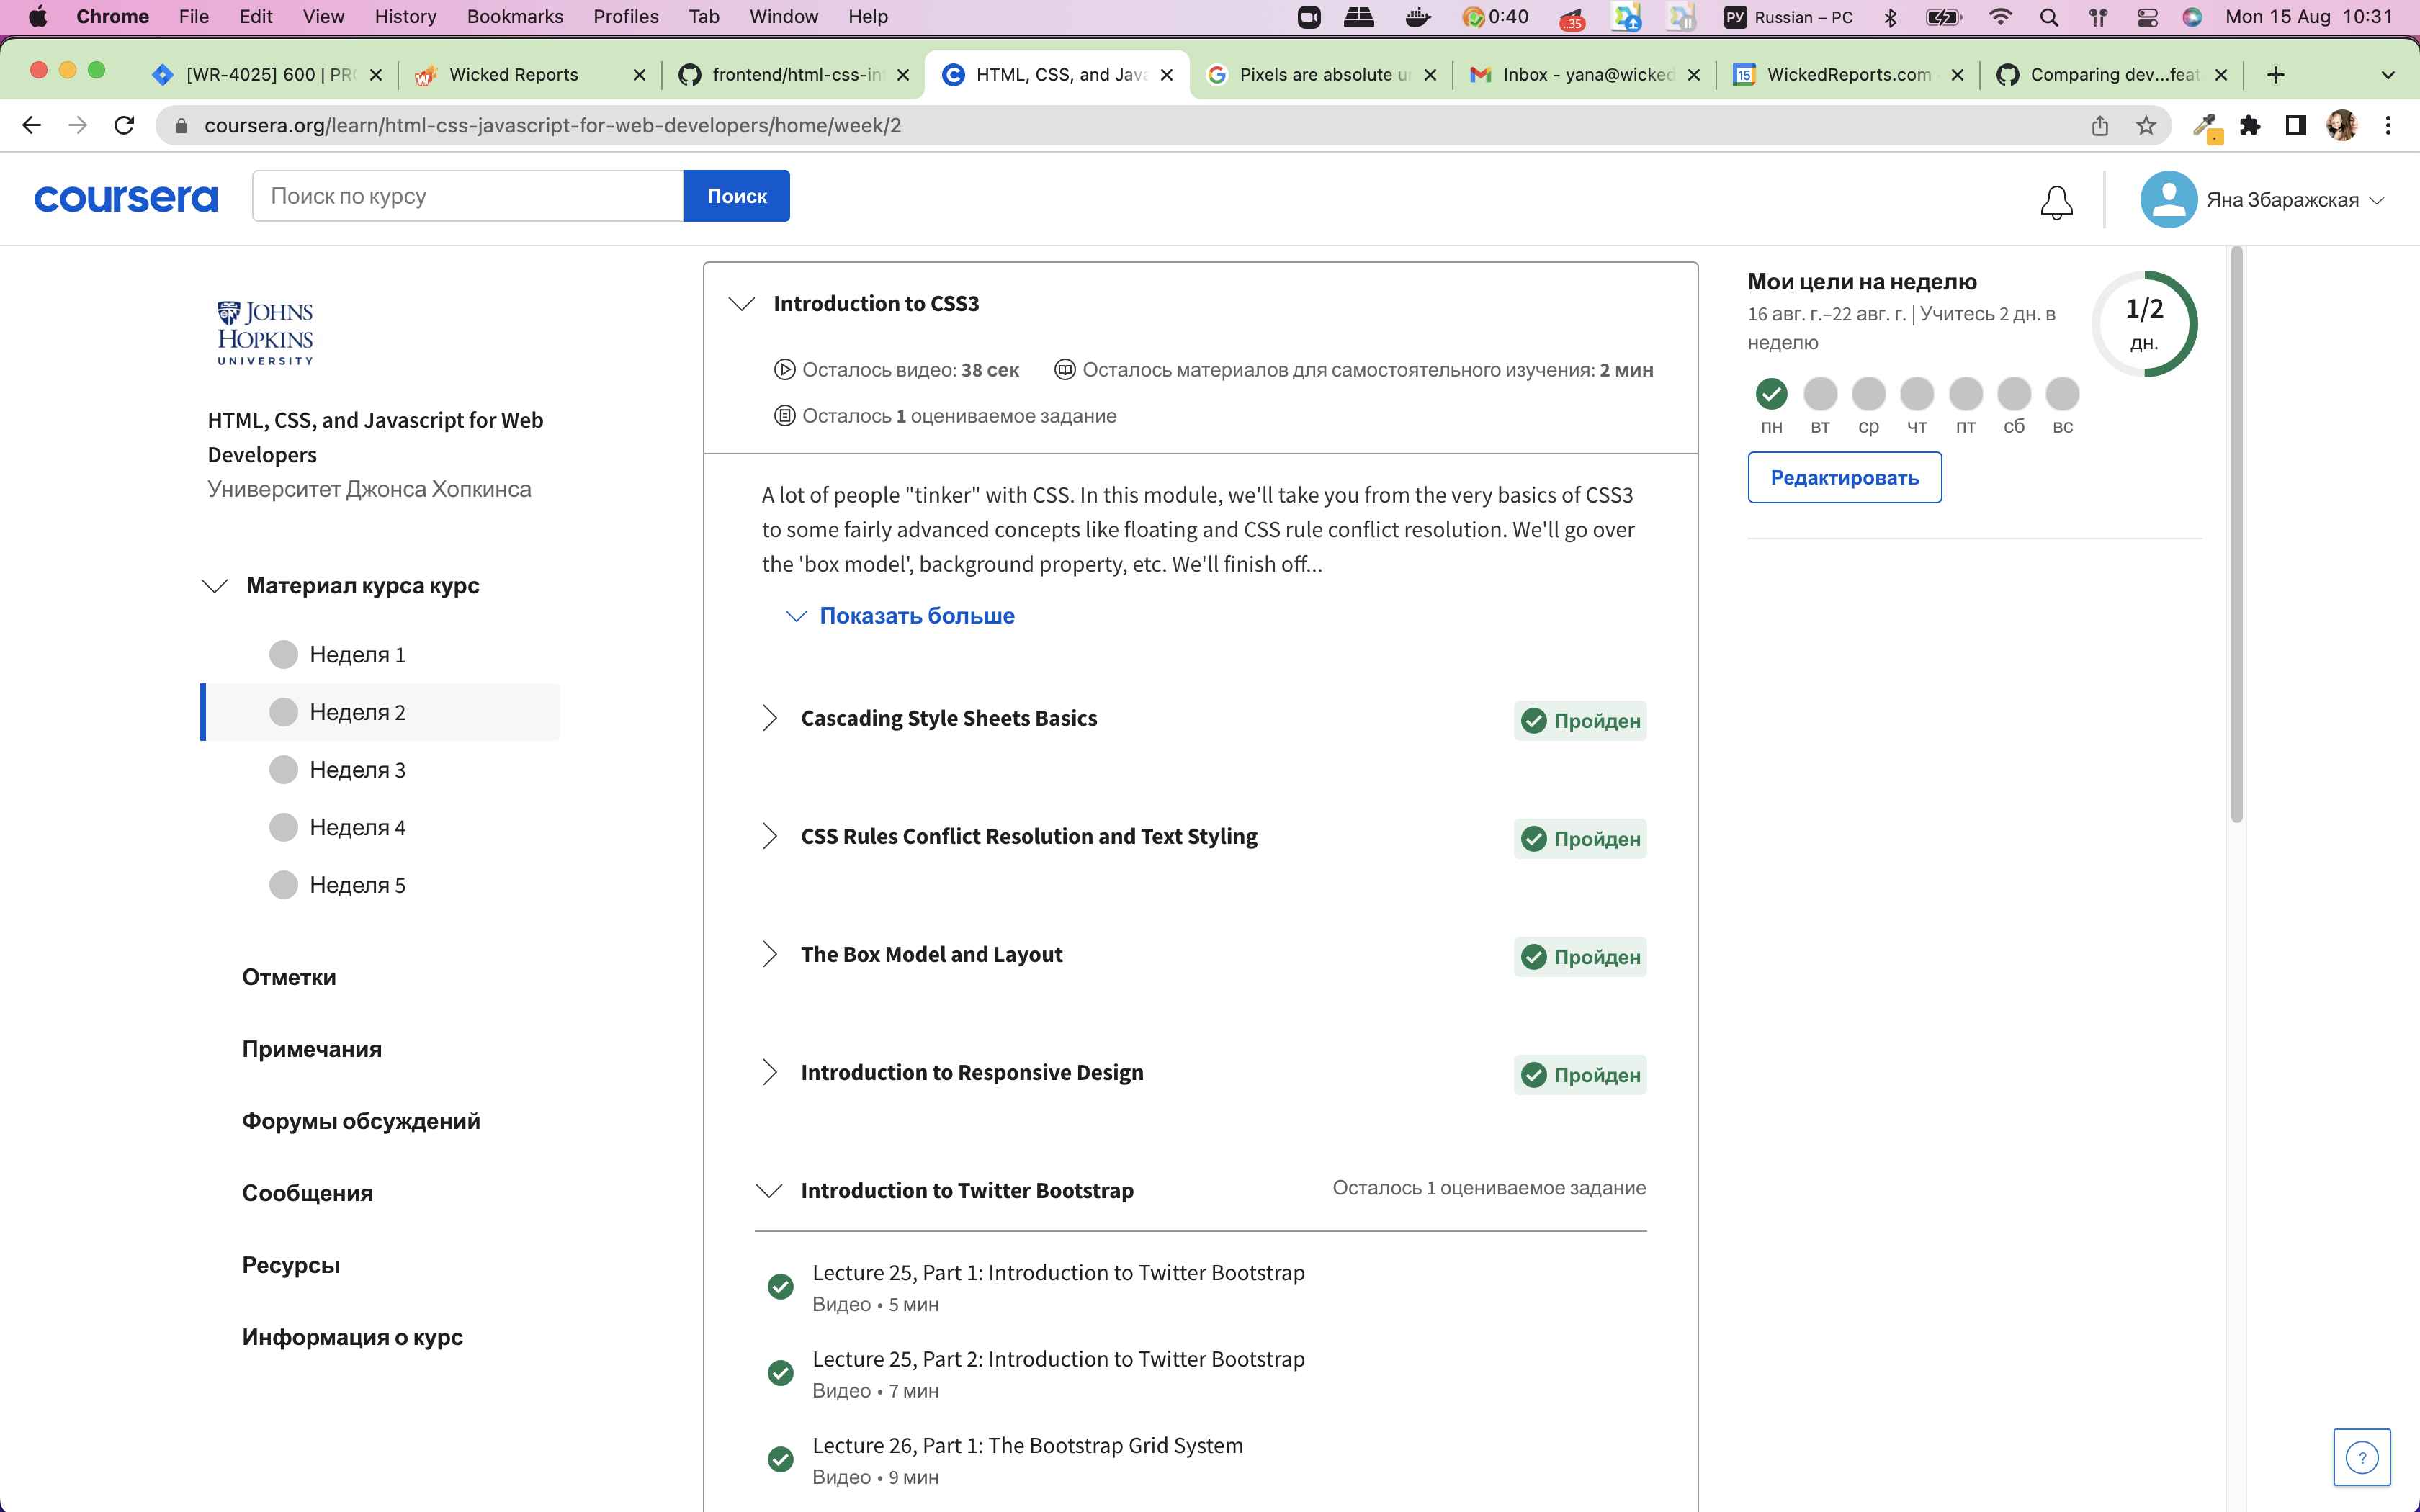Viewport: 2420px width, 1512px height.
Task: Click the Apple menu icon
Action: coord(38,17)
